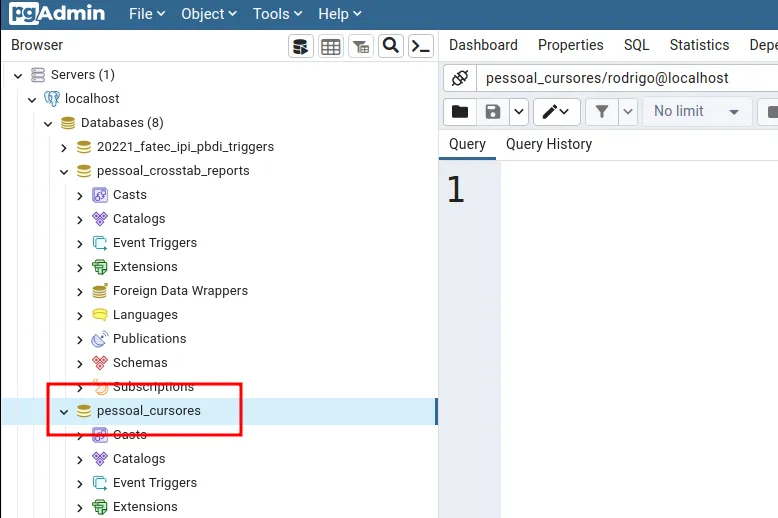Click the pessoal_cursores database icon

[84, 411]
